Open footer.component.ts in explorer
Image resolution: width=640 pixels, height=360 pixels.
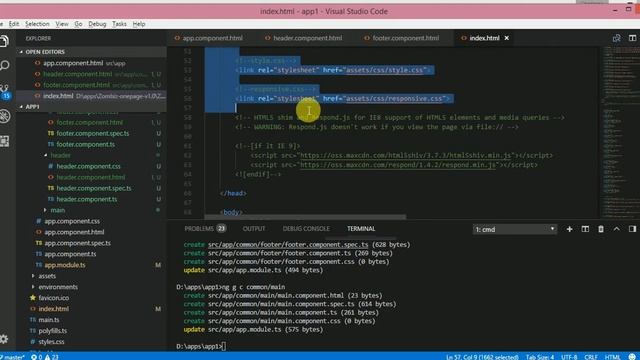[x=85, y=144]
